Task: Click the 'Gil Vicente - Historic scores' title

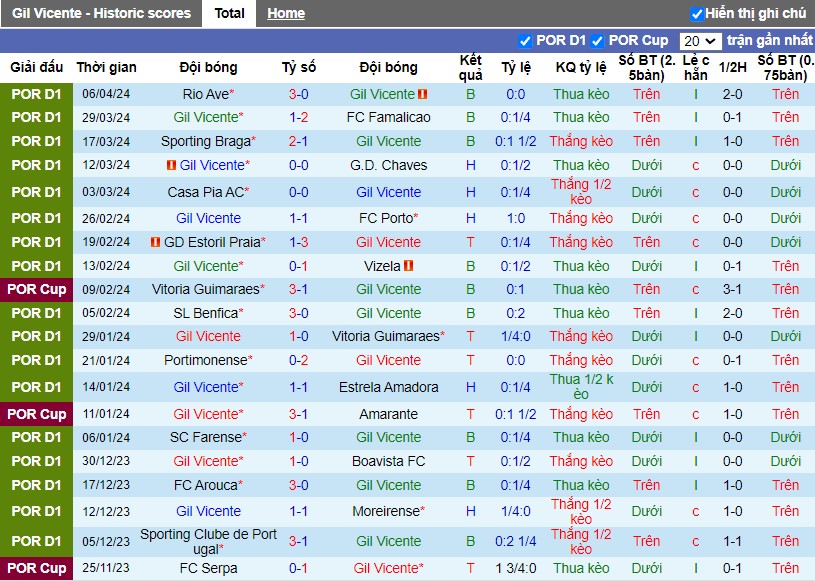Action: (x=101, y=14)
